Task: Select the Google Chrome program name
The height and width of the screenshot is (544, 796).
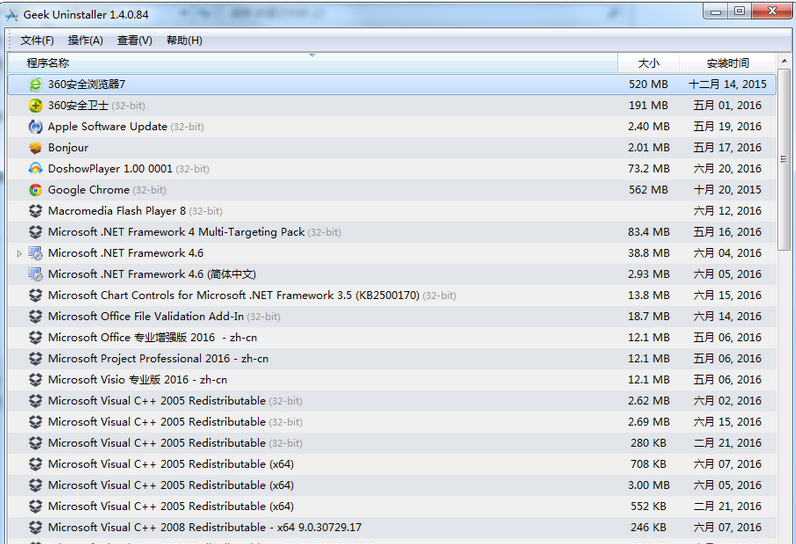Action: click(88, 190)
